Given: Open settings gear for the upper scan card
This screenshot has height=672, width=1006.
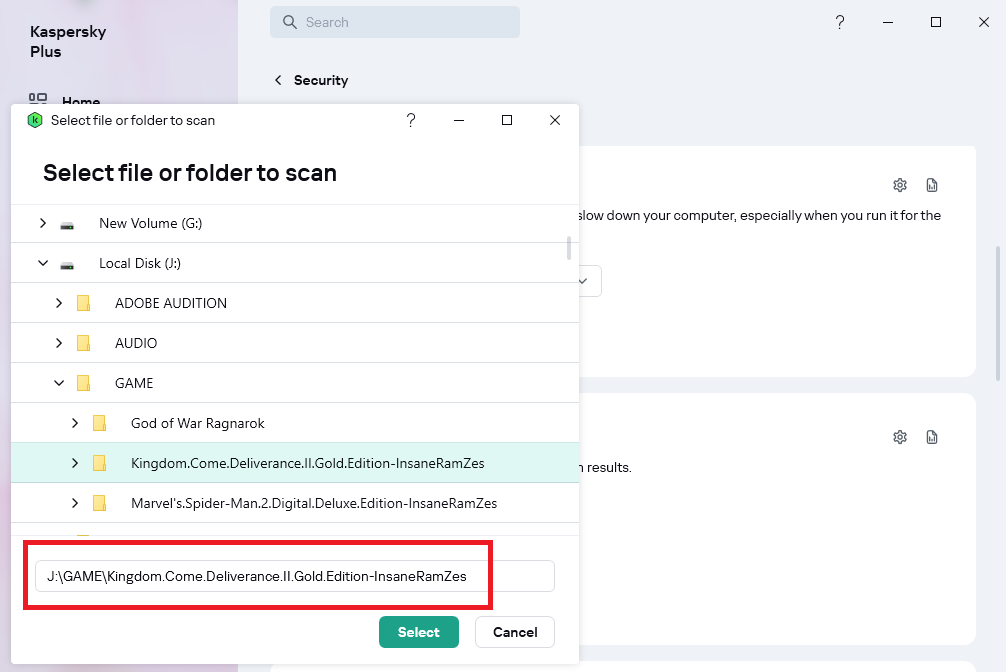Looking at the screenshot, I should [900, 185].
